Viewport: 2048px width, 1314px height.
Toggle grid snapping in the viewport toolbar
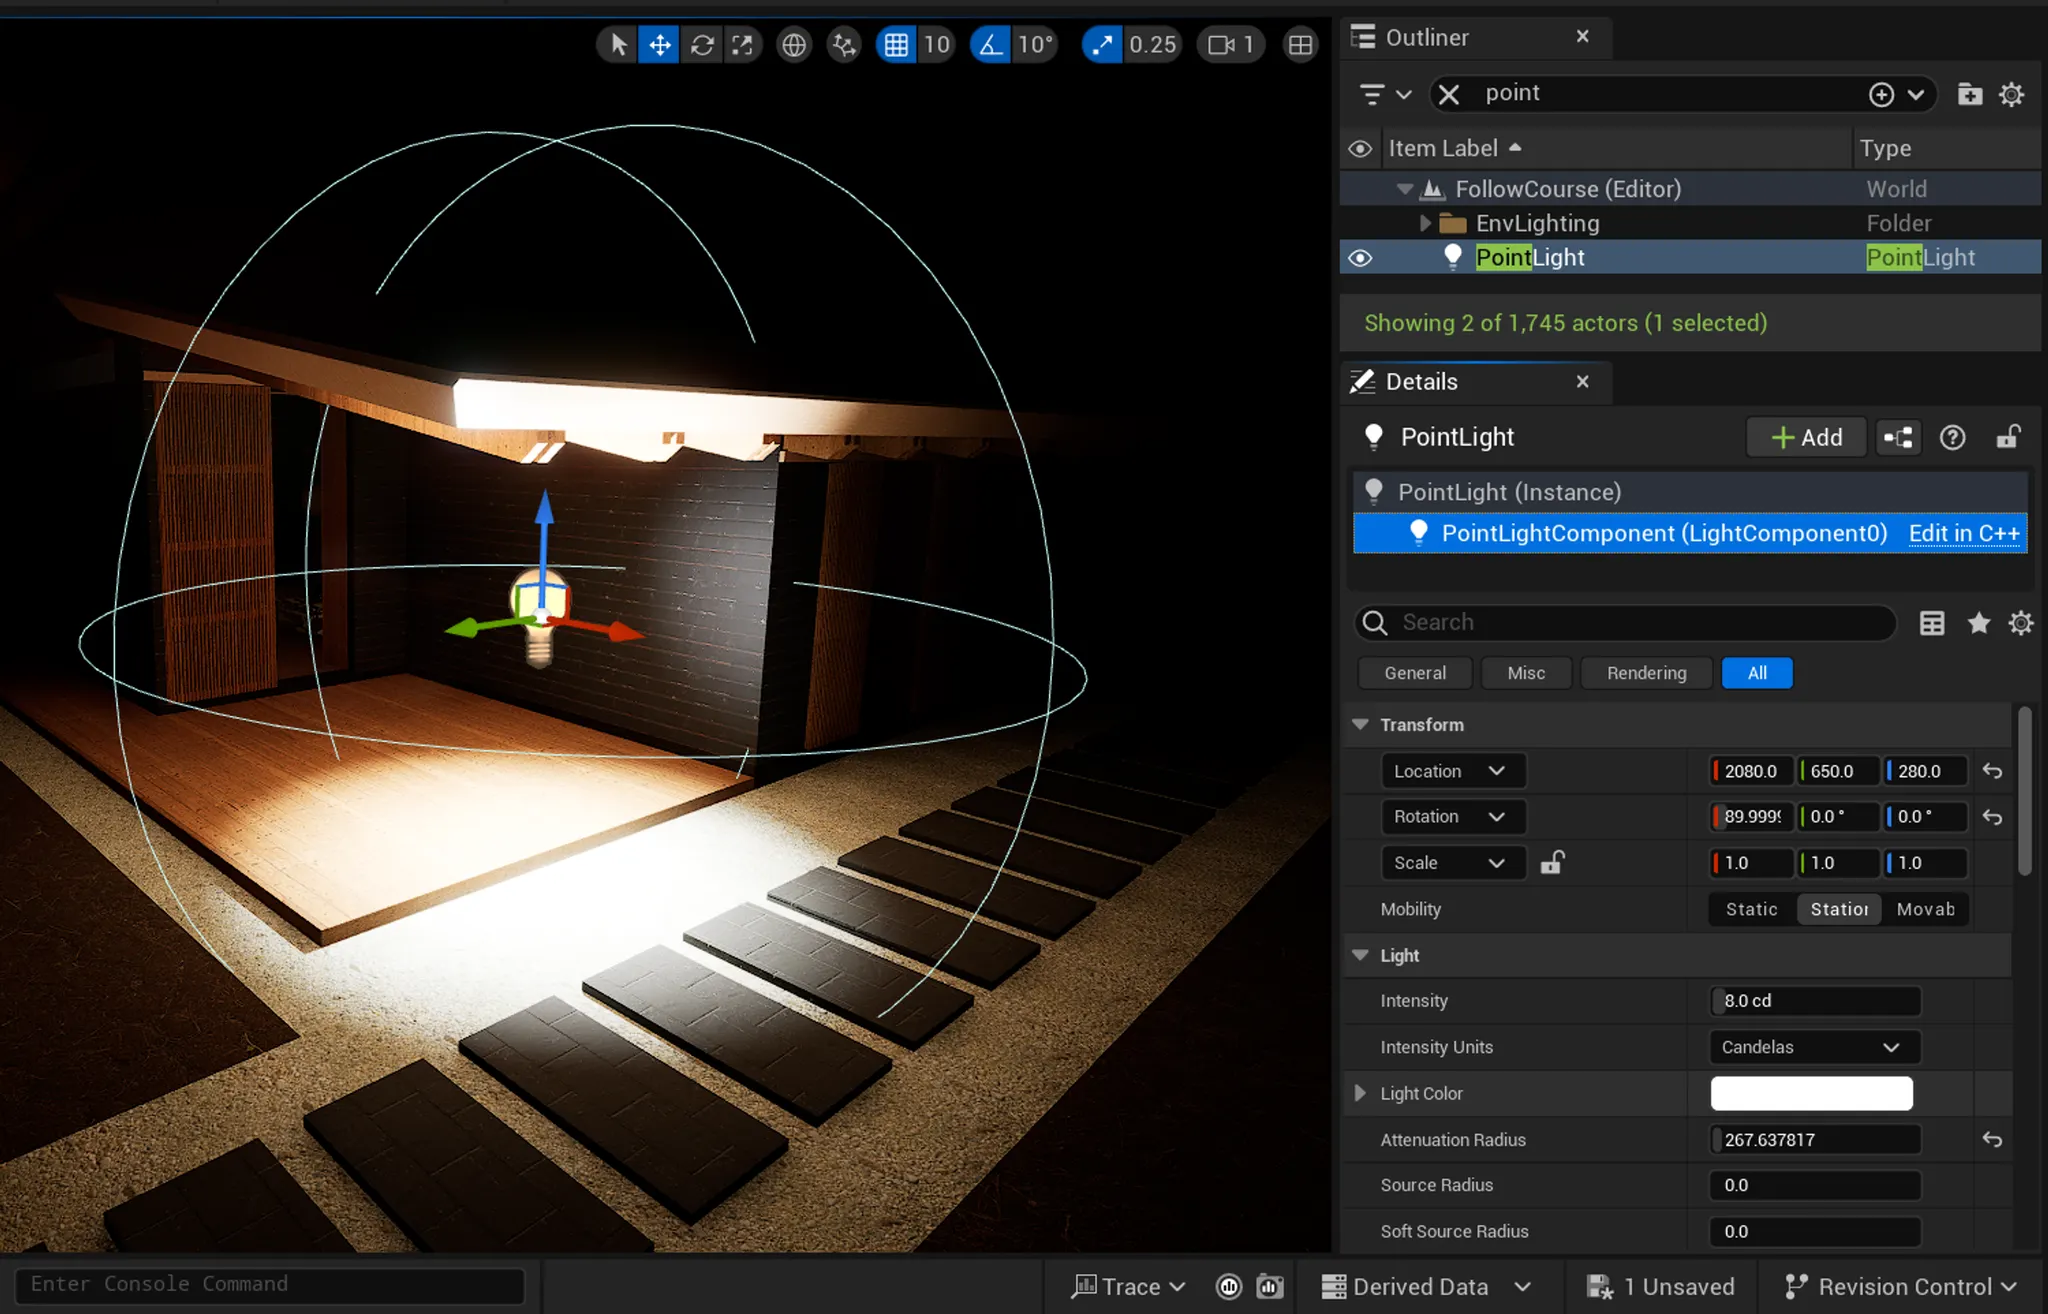[x=896, y=45]
